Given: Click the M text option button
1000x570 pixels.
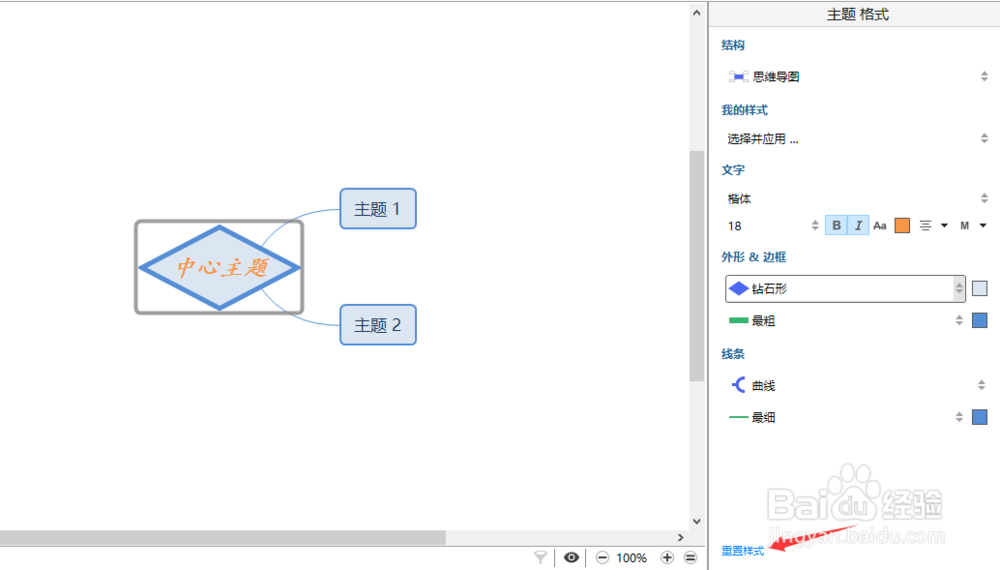Looking at the screenshot, I should coord(964,226).
